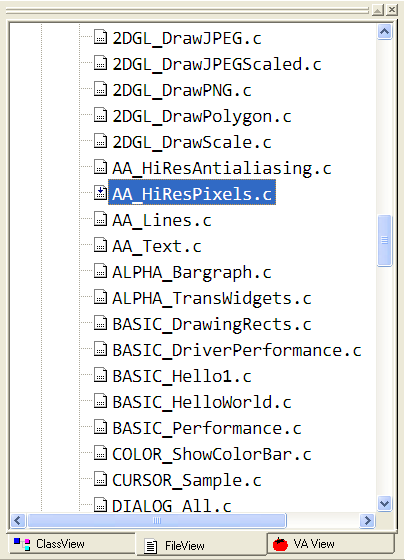The height and width of the screenshot is (560, 405).
Task: Select AA_HiResAntialiasing.c in the tree
Action: tap(222, 168)
